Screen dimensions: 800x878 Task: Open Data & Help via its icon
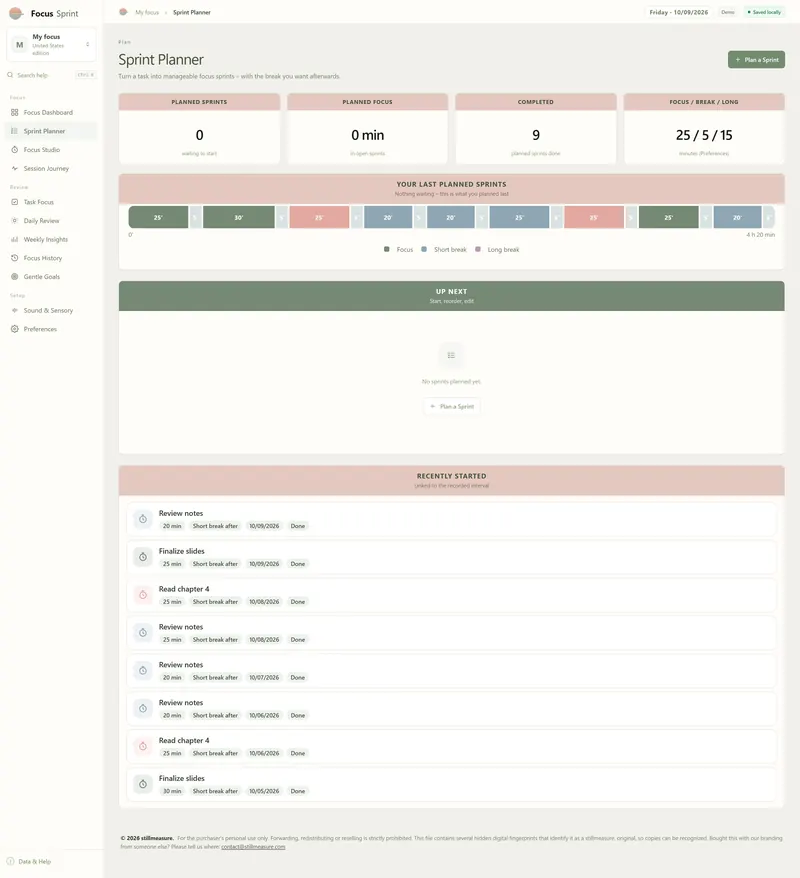tap(10, 861)
